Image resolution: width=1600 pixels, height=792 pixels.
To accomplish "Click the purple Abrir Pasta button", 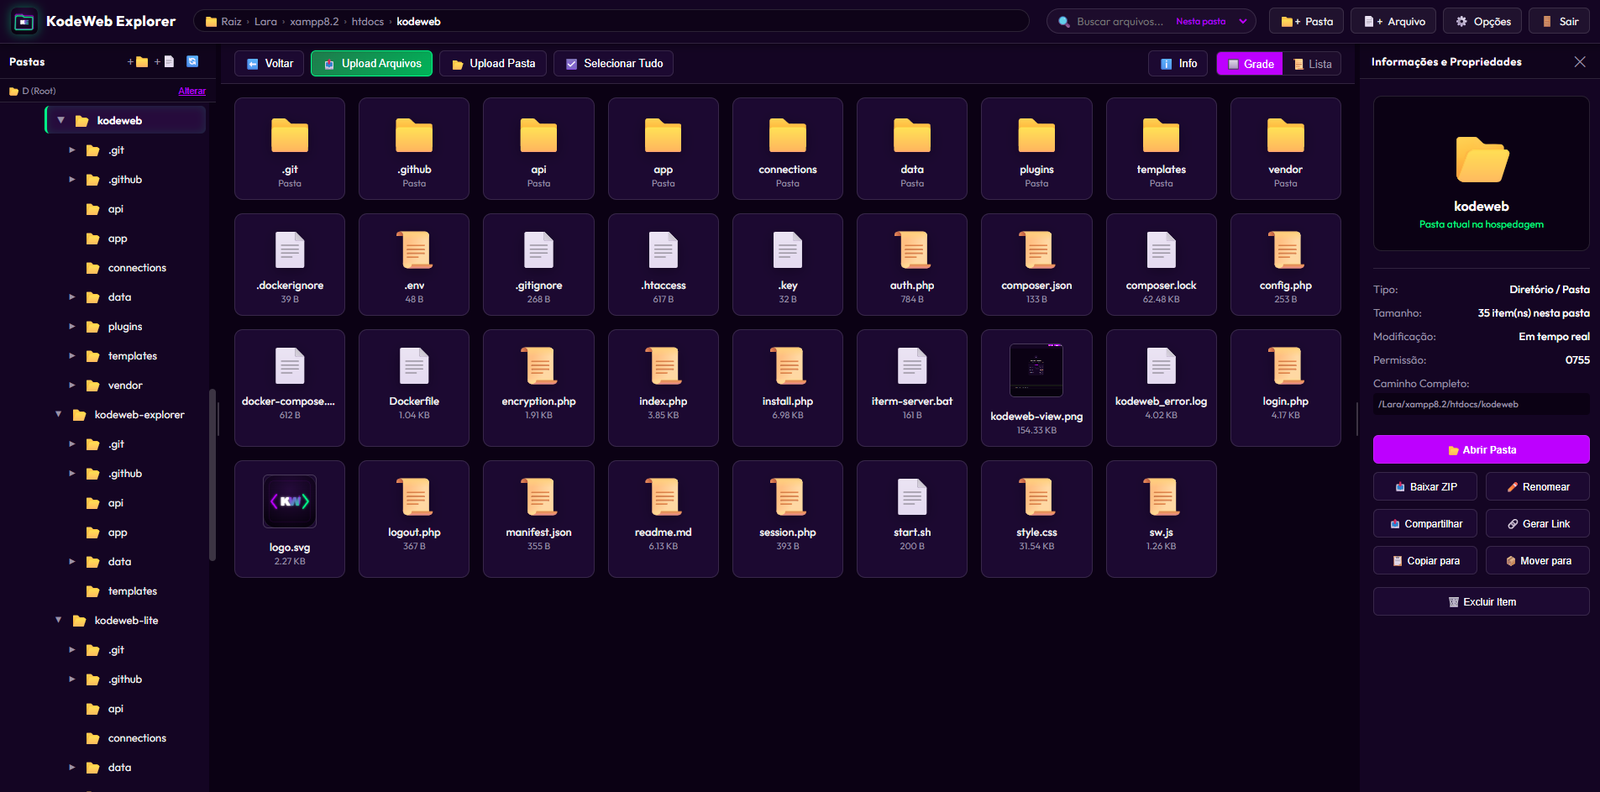I will [1481, 450].
